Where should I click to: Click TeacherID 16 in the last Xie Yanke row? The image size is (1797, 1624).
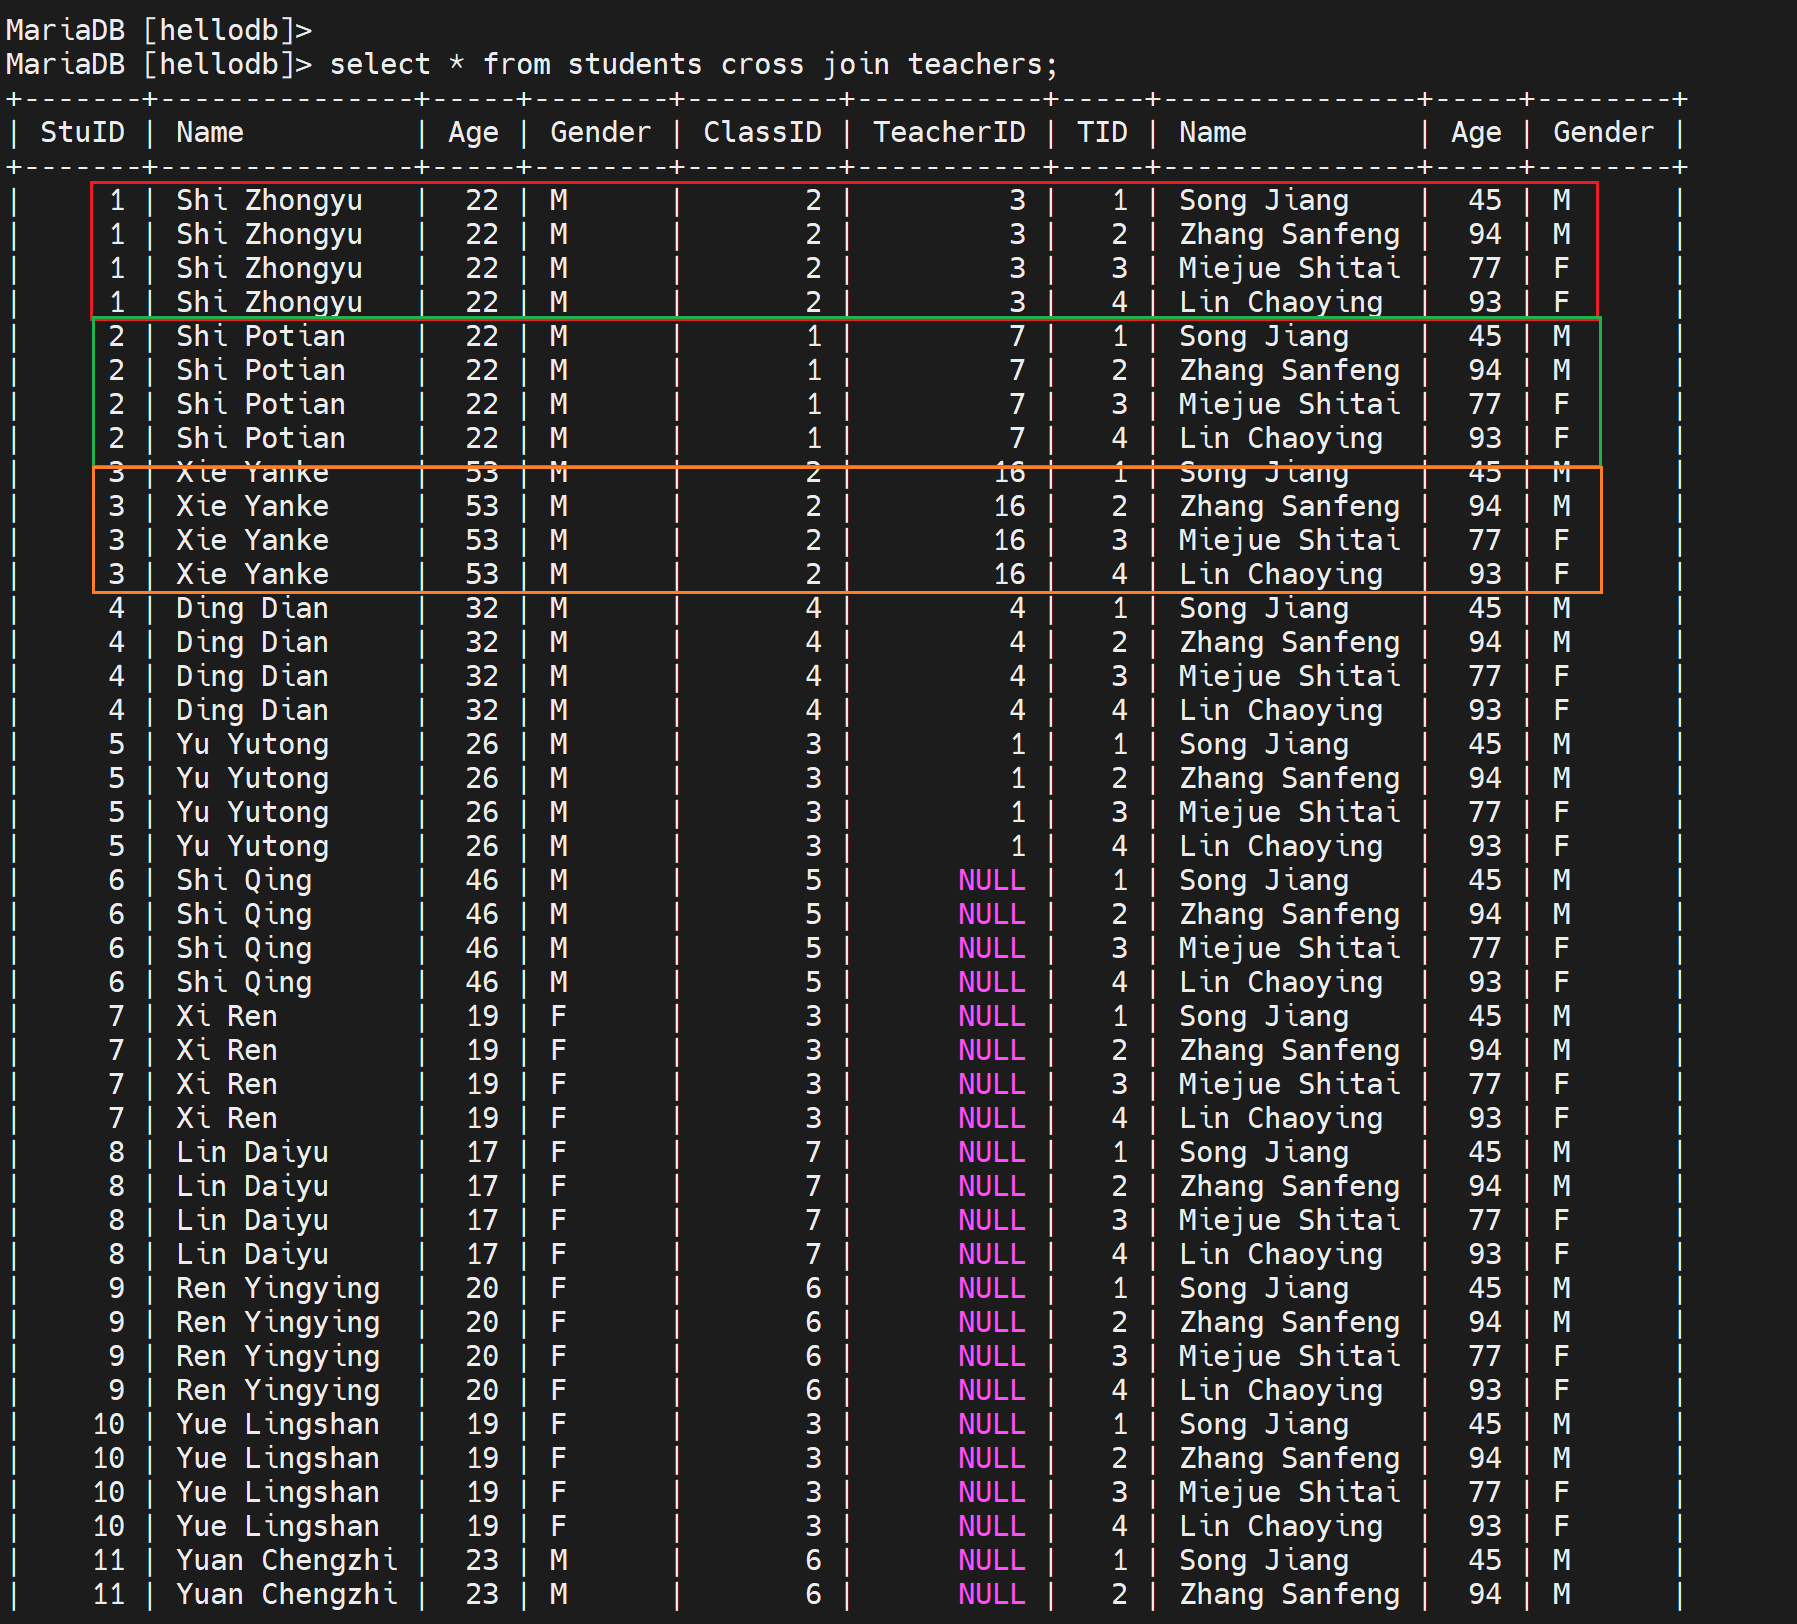[x=1009, y=575]
